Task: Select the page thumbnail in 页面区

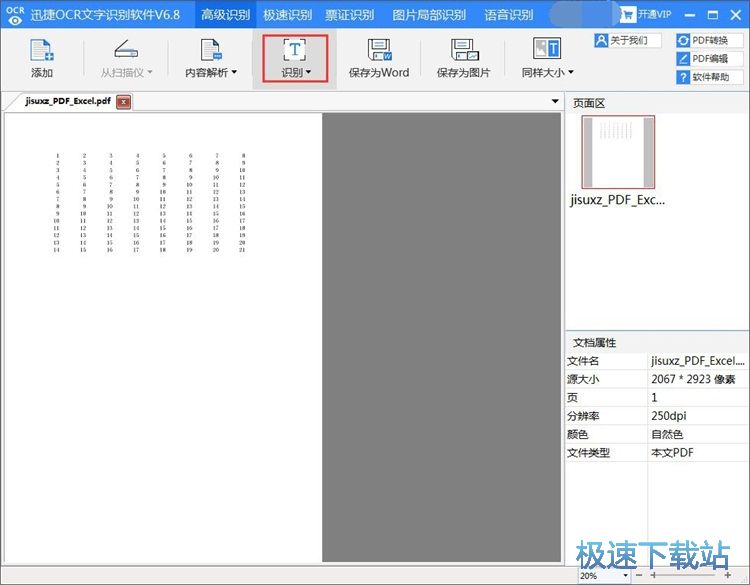Action: (618, 152)
